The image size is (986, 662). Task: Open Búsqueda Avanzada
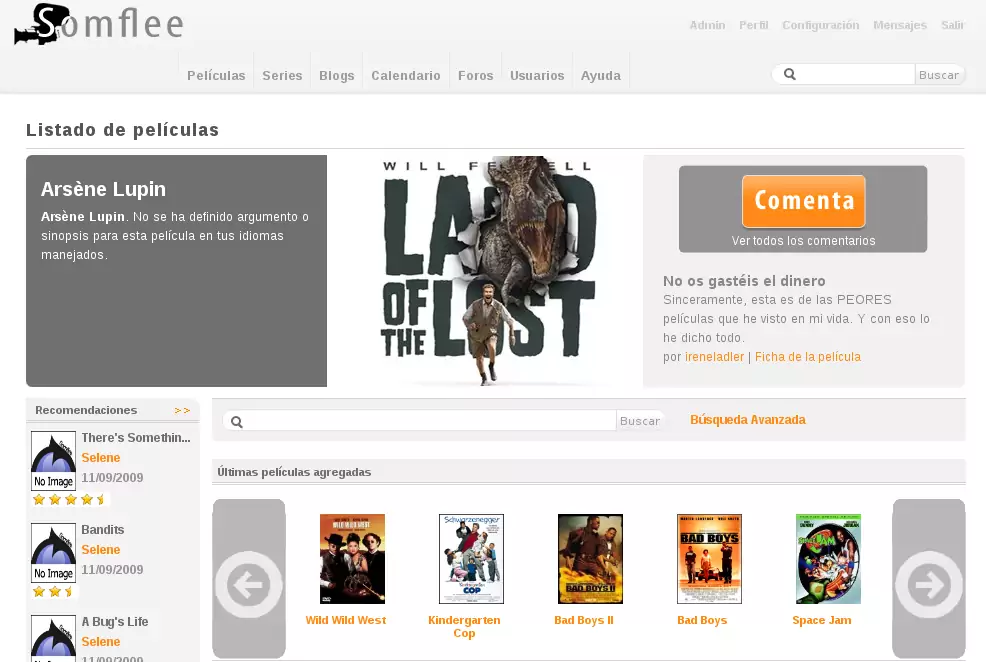click(x=748, y=419)
